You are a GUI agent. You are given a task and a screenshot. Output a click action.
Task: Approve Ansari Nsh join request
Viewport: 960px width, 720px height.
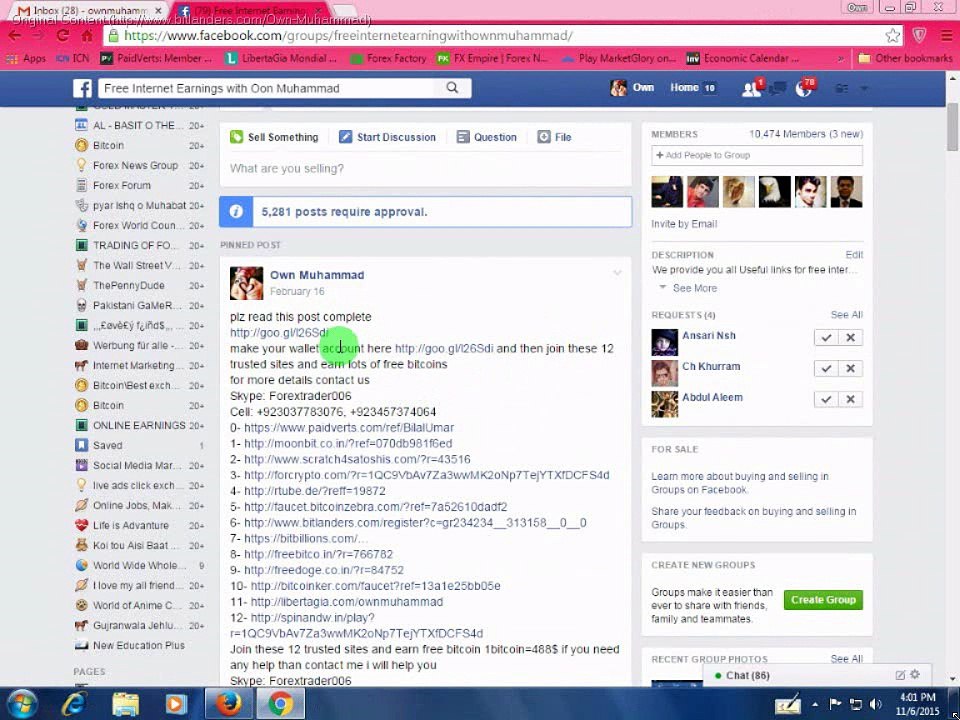(x=826, y=337)
